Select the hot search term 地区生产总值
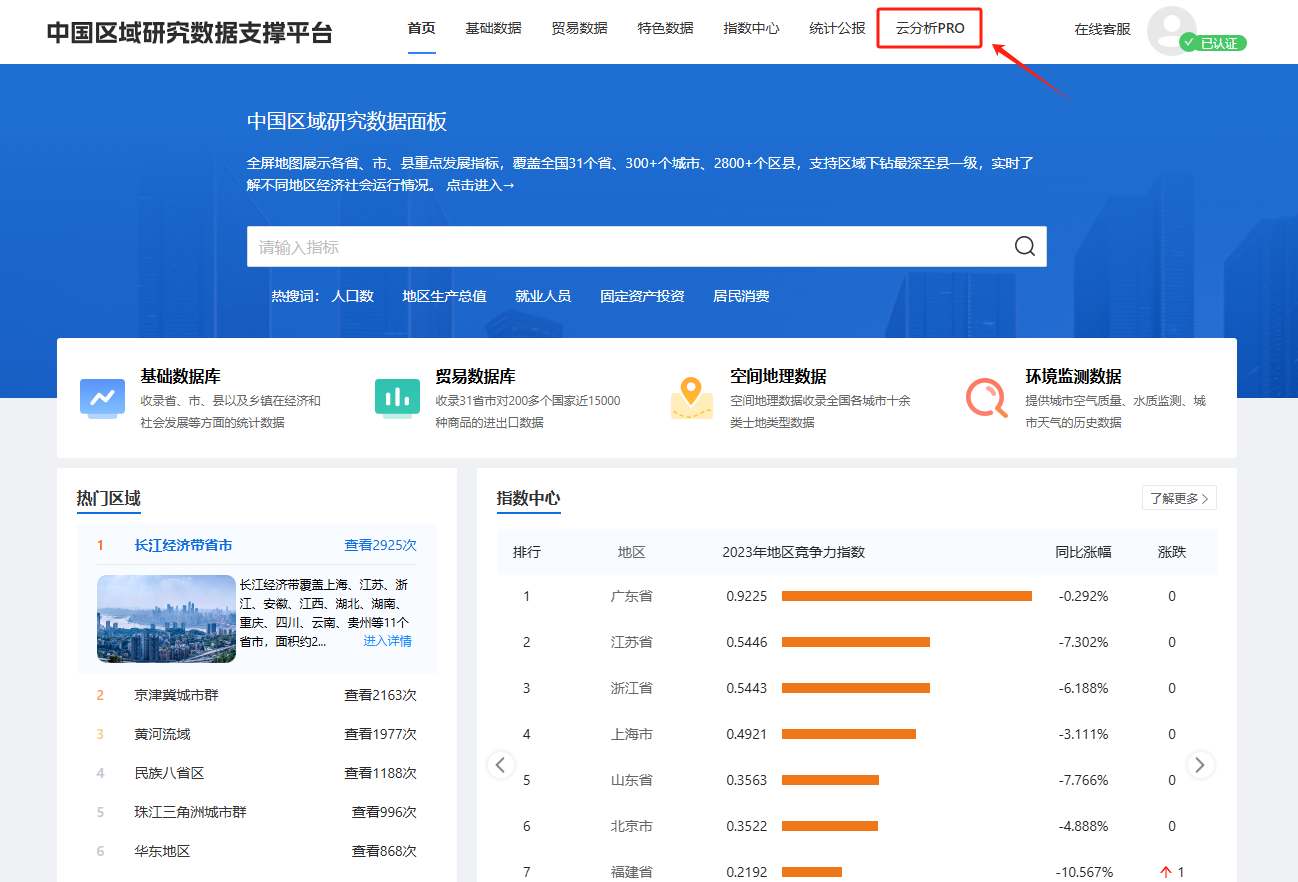 (x=444, y=296)
